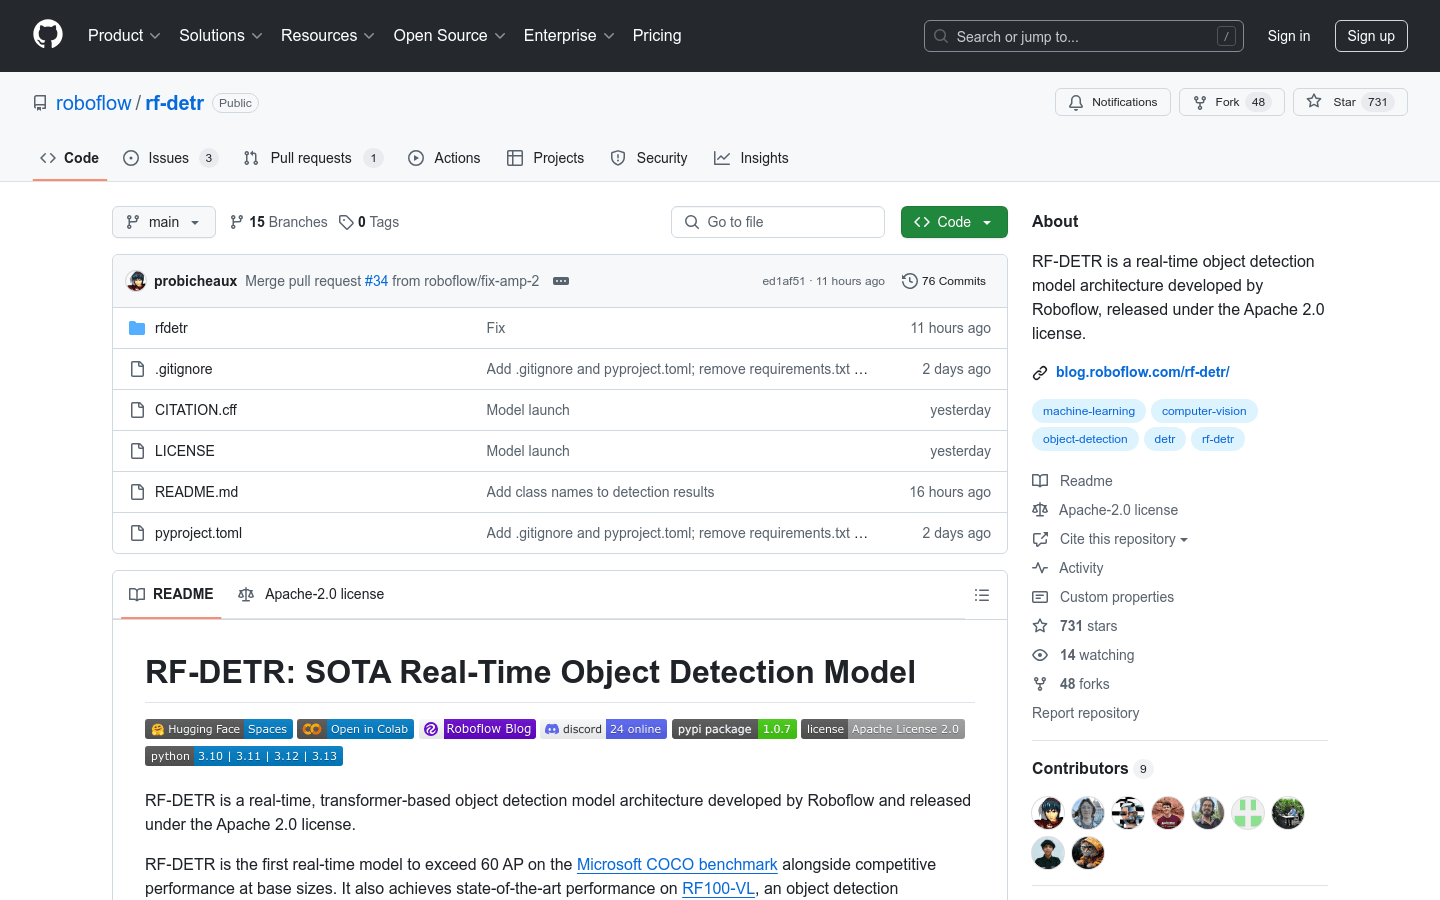The height and width of the screenshot is (900, 1440).
Task: Click the rfdetr folder icon
Action: click(137, 328)
